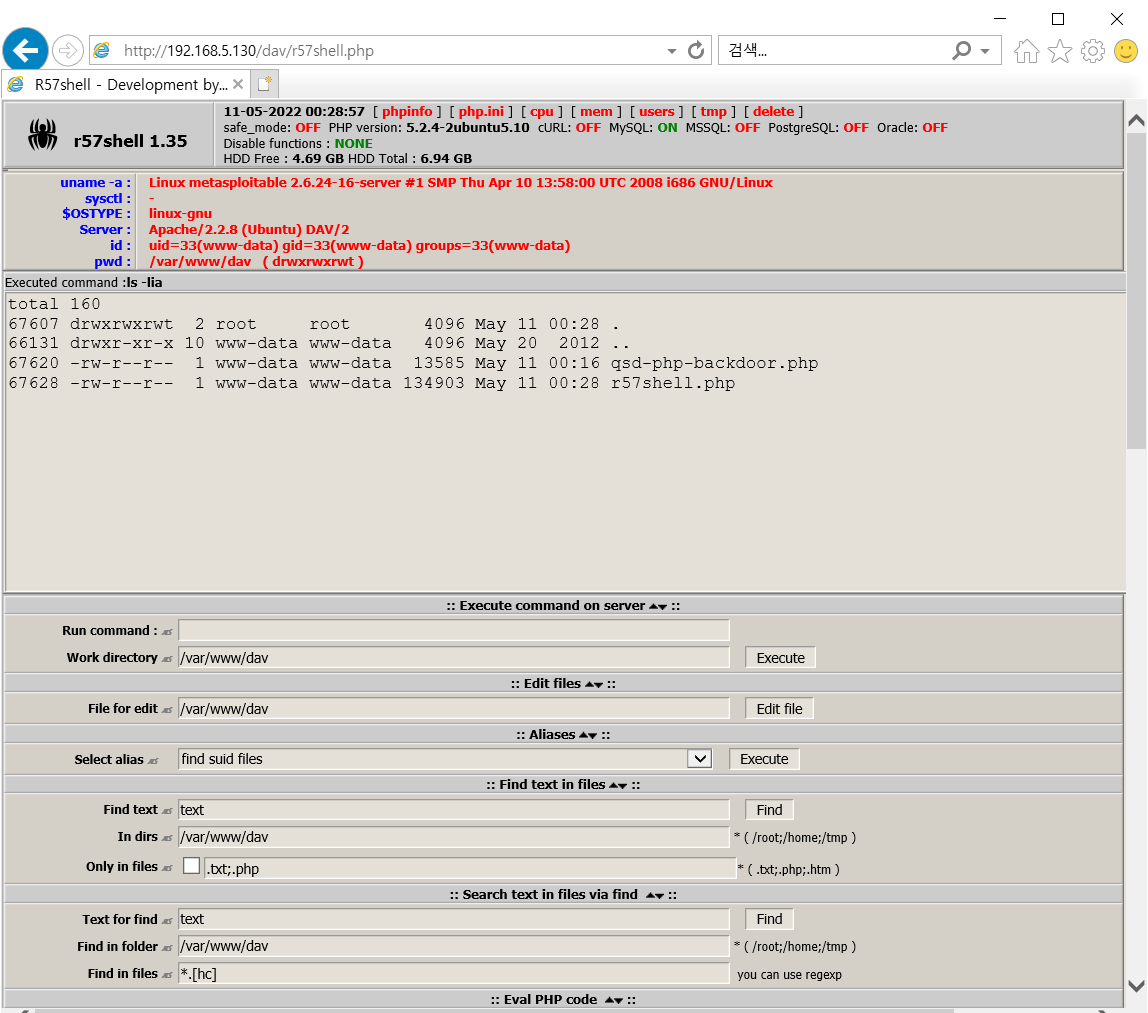Open browser Tools gear icon
1148x1013 pixels.
pos(1092,51)
